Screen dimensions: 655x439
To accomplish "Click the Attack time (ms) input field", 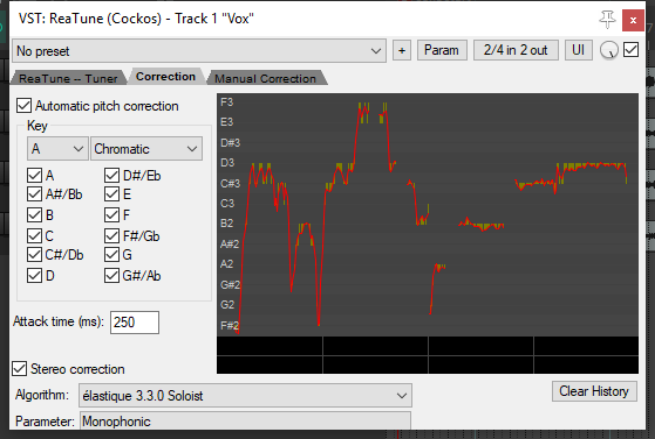I will (135, 322).
